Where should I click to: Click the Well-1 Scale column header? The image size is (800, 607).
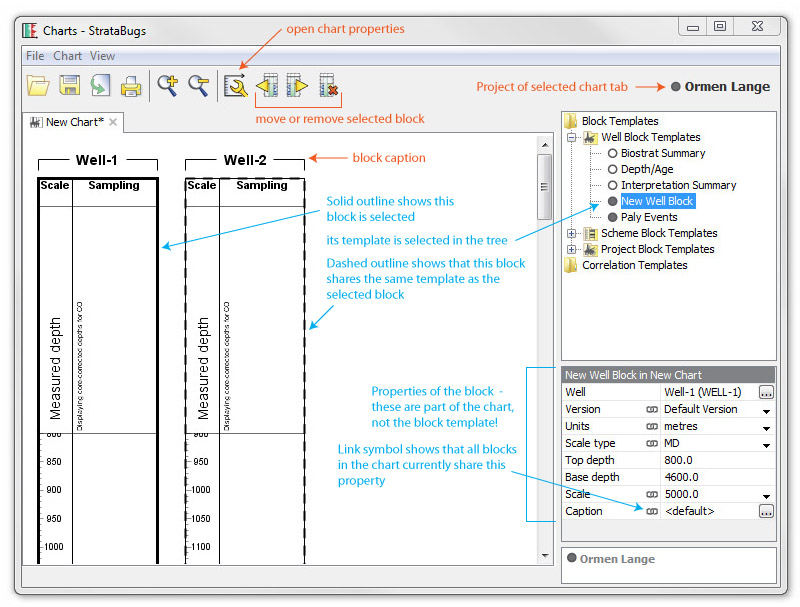click(x=55, y=186)
